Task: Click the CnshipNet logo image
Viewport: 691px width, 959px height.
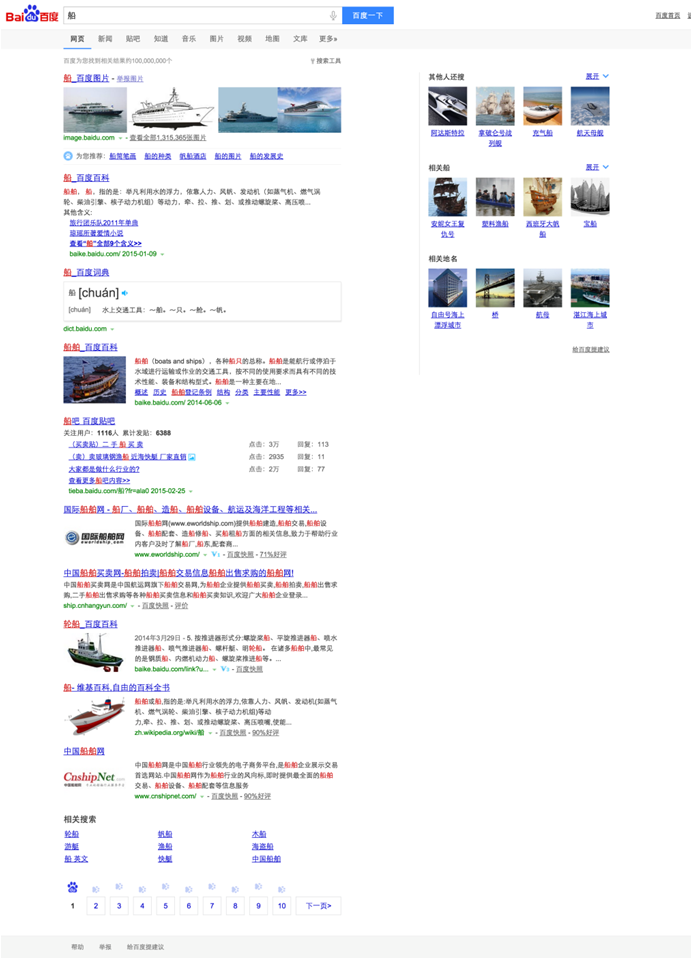Action: point(94,778)
